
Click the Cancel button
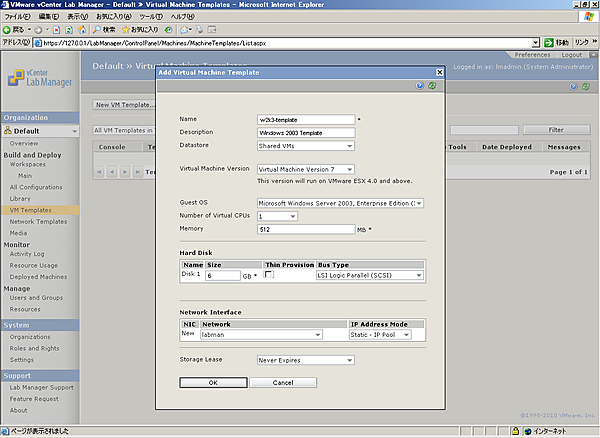point(283,383)
